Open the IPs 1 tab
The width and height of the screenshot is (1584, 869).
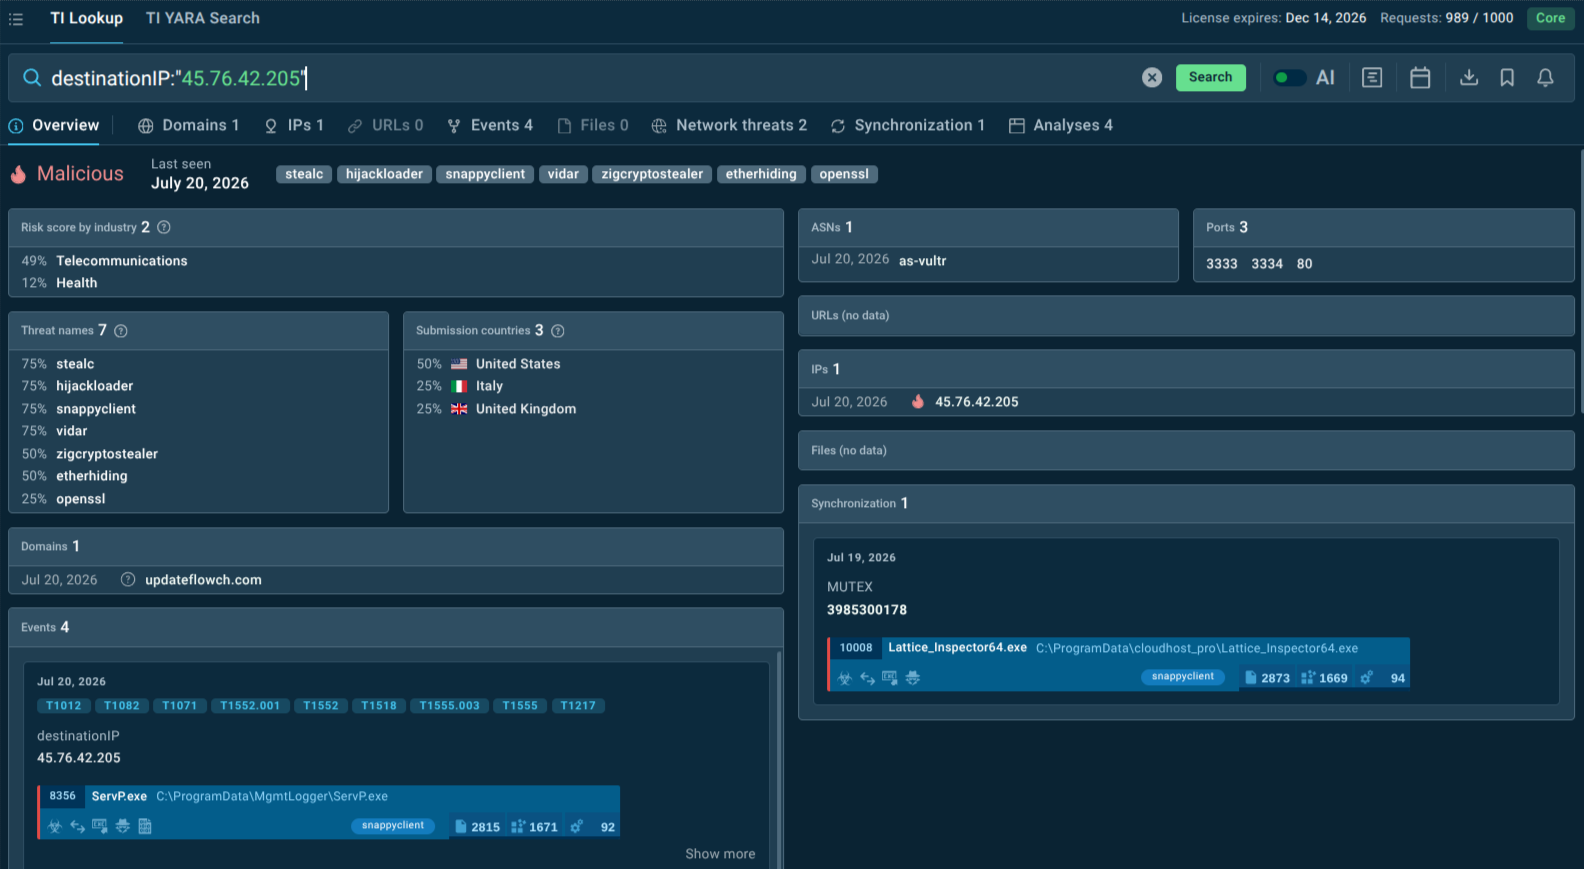[294, 125]
